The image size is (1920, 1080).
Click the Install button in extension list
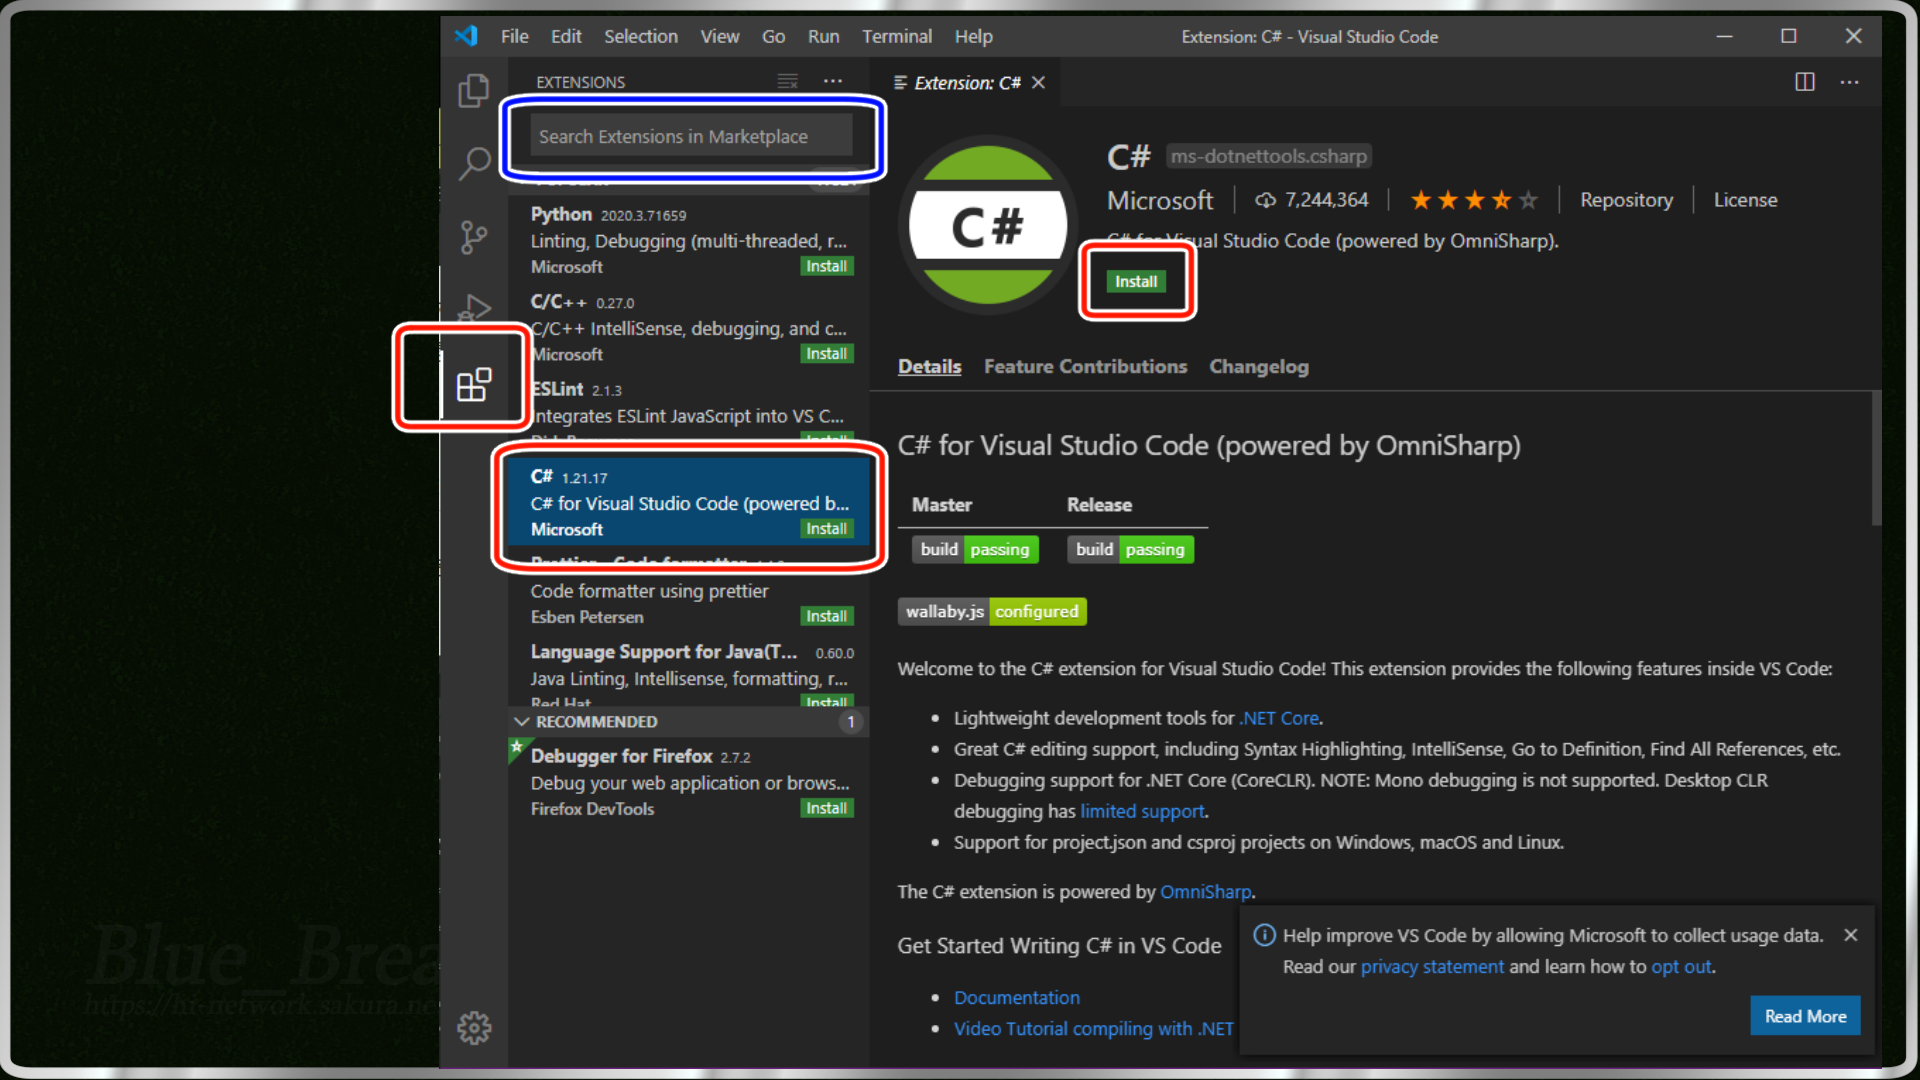point(828,527)
